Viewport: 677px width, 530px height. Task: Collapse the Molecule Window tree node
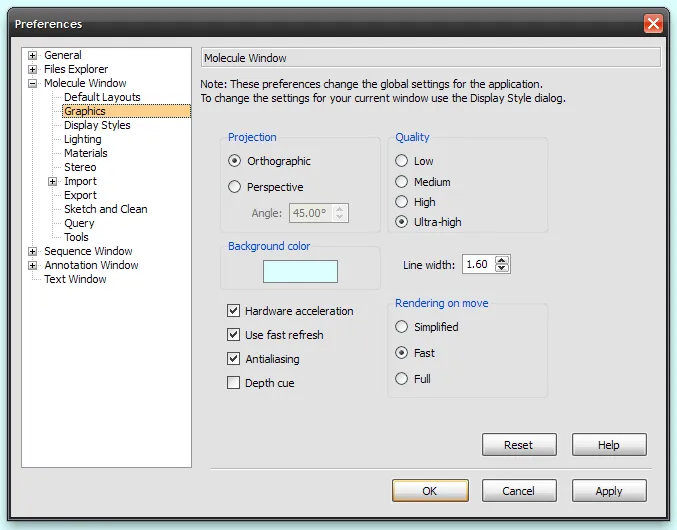(x=33, y=84)
